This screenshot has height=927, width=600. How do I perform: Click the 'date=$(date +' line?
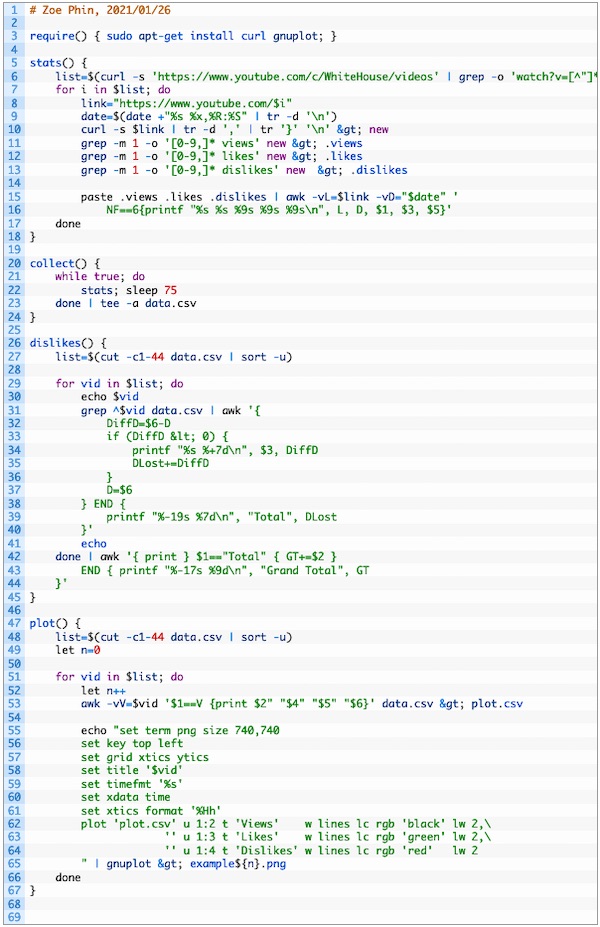point(209,116)
